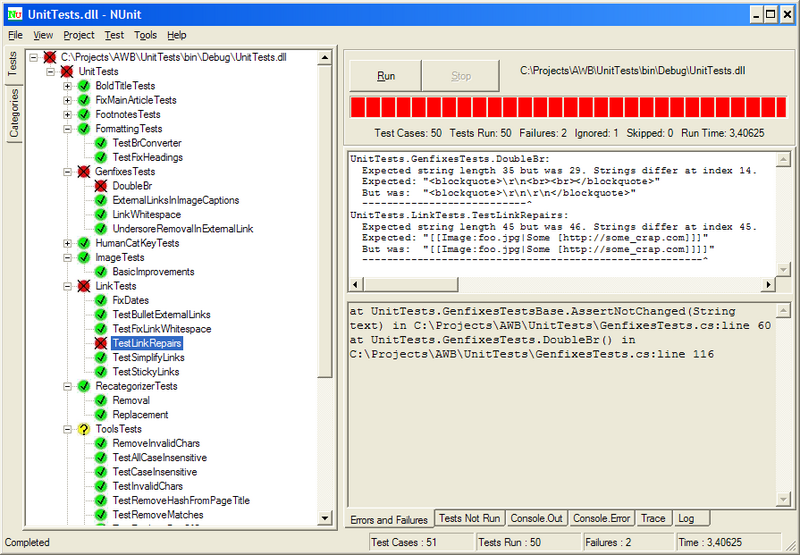
Task: Click the pass icon beside ExternalLinksInImageCaptions
Action: click(x=101, y=200)
